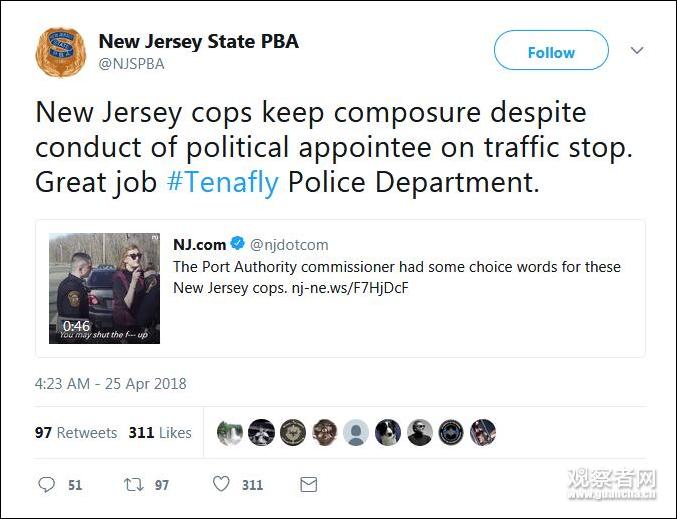Open the New Jersey State PBA badge avatar
The image size is (677, 519).
[60, 52]
